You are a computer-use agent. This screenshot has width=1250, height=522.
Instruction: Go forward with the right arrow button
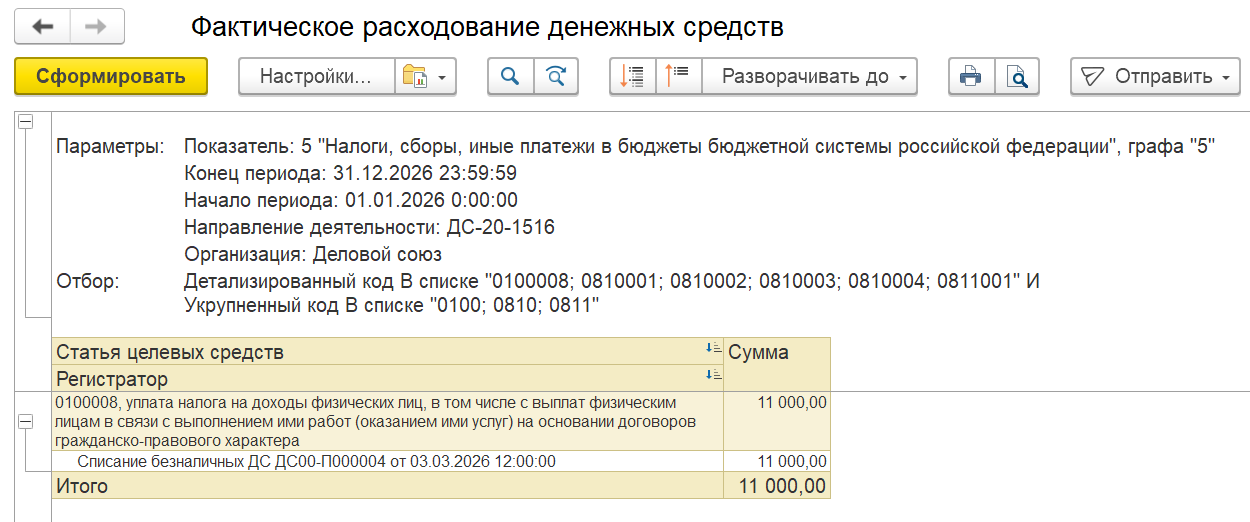[x=97, y=27]
